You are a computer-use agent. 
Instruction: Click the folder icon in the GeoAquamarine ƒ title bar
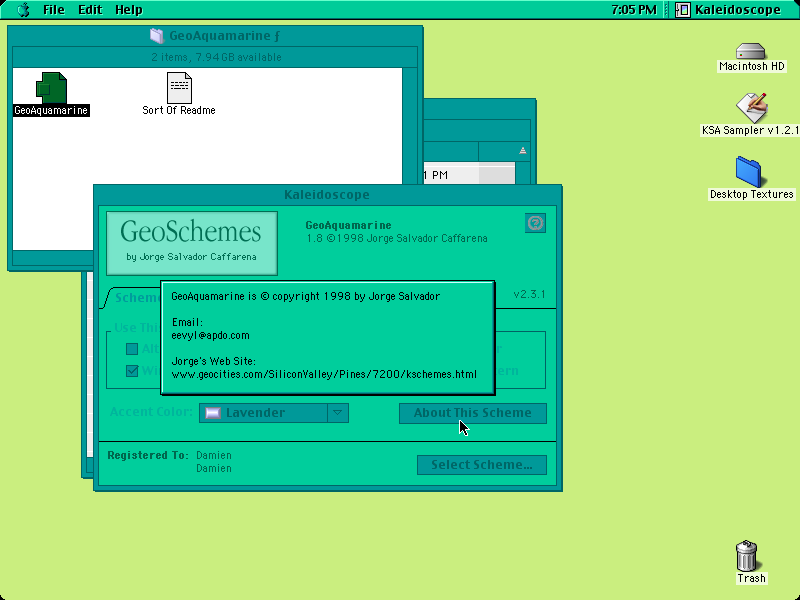[157, 36]
